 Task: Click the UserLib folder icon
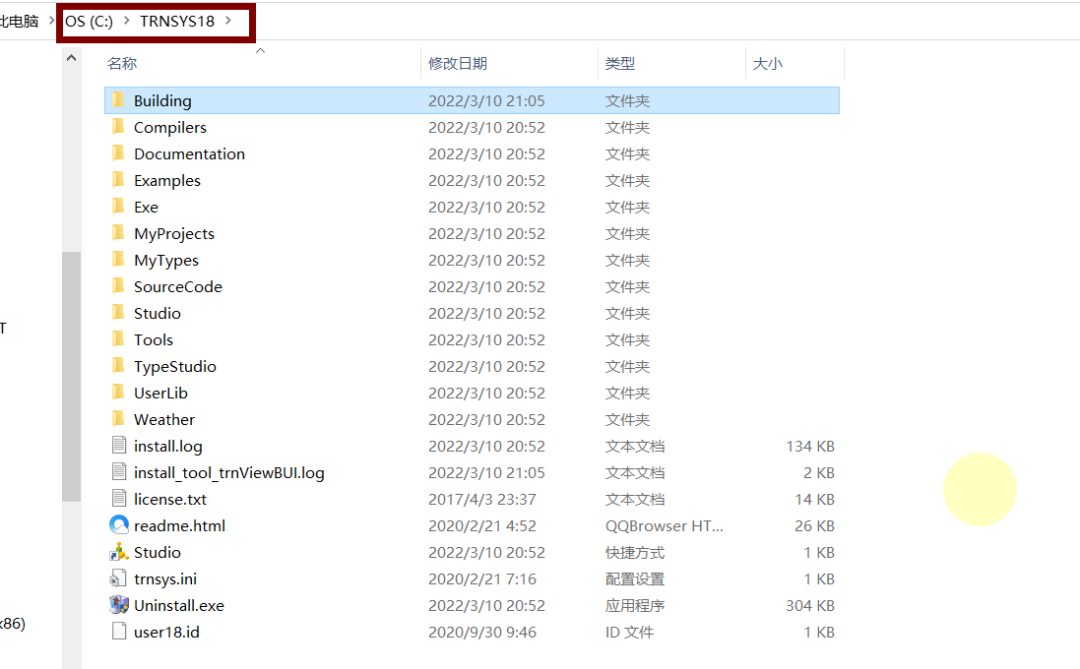118,392
